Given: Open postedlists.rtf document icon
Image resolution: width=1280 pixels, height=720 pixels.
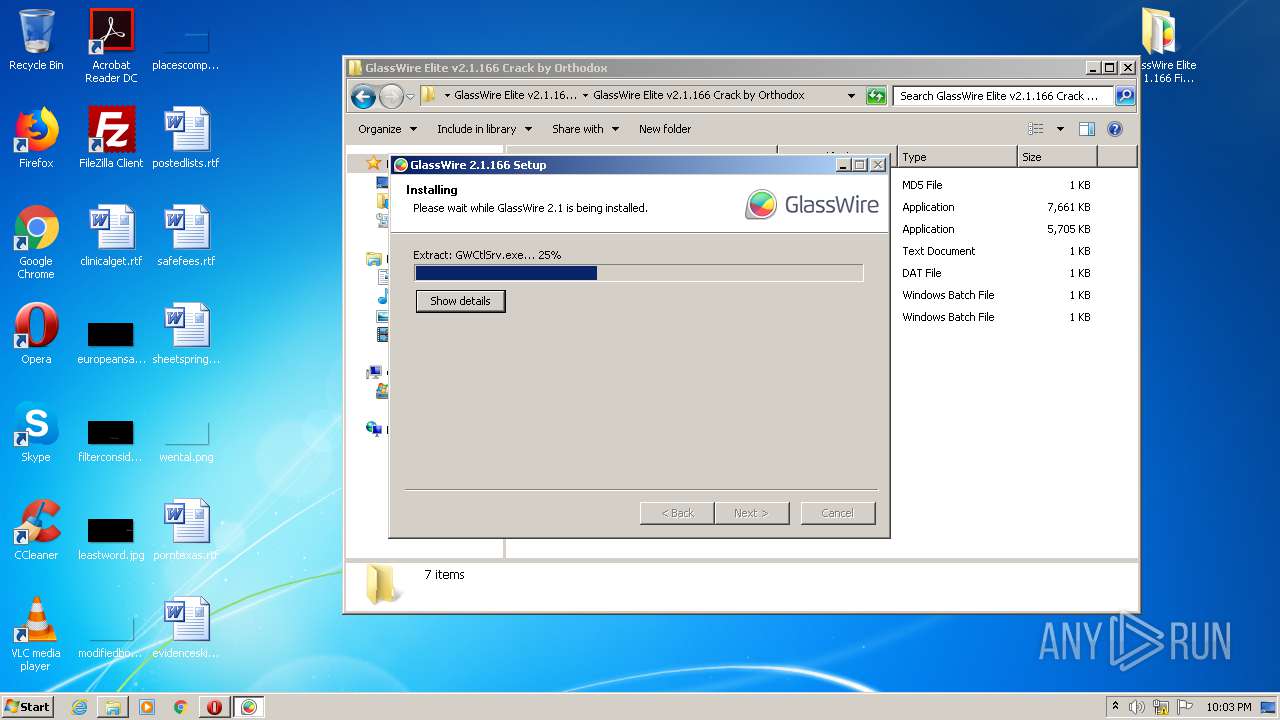Looking at the screenshot, I should coord(186,138).
